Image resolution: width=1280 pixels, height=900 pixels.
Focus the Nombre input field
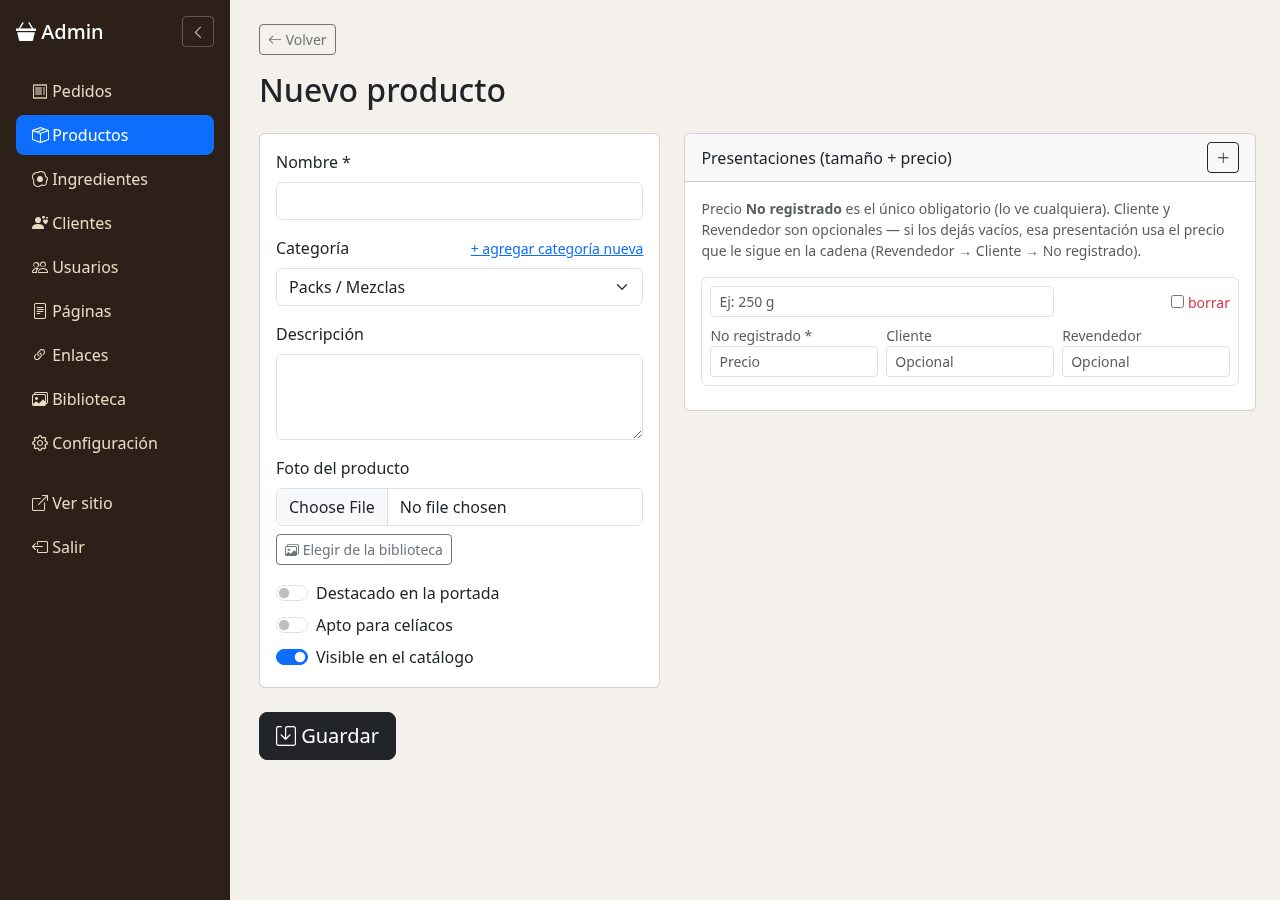click(459, 201)
